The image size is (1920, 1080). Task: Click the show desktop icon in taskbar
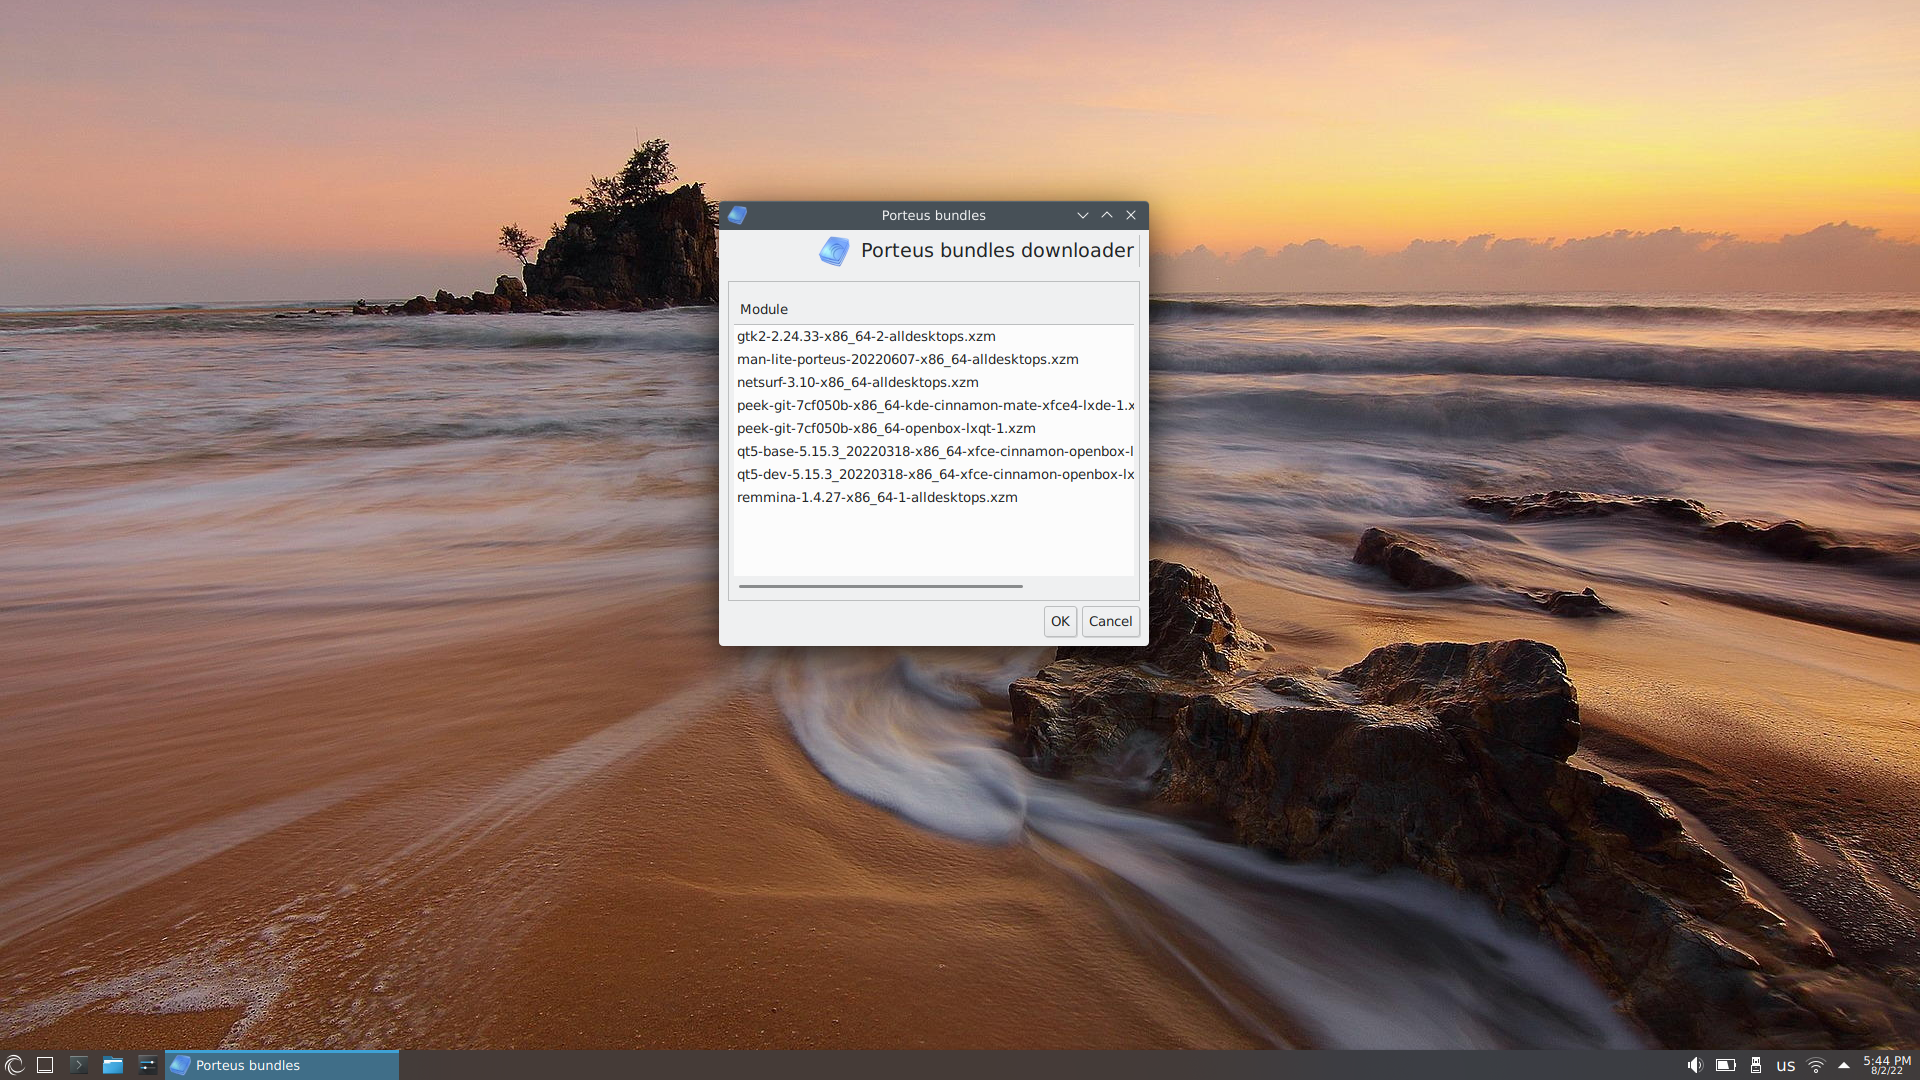coord(45,1065)
